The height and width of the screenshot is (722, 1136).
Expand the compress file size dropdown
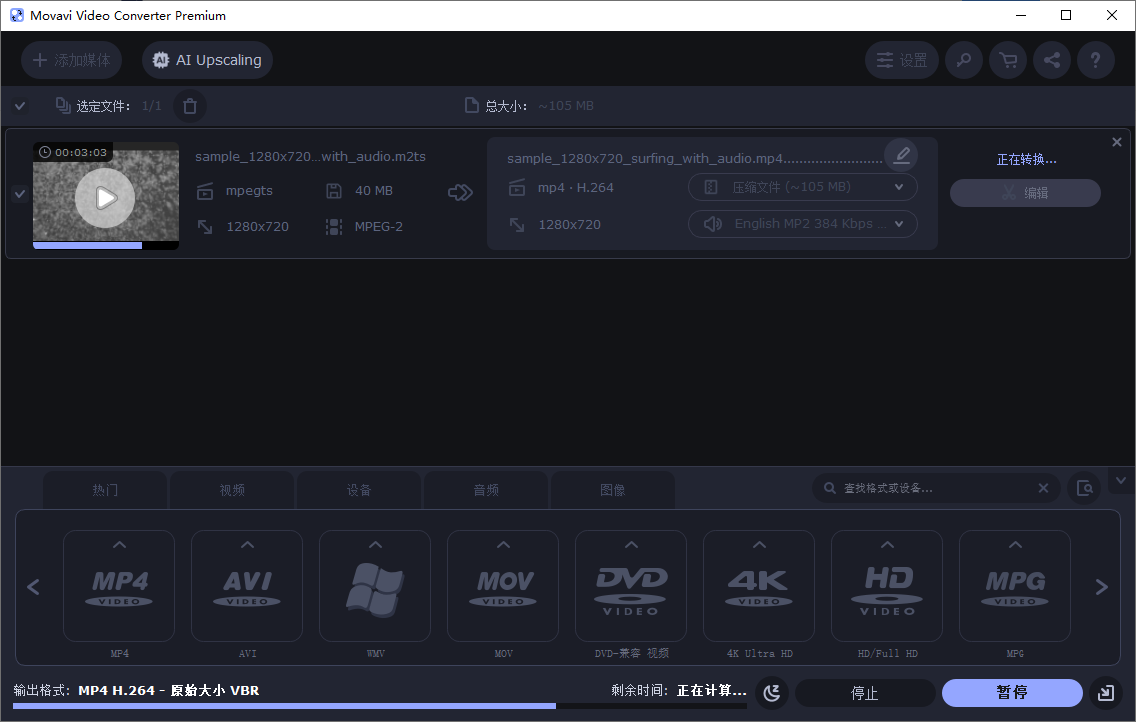tap(802, 187)
